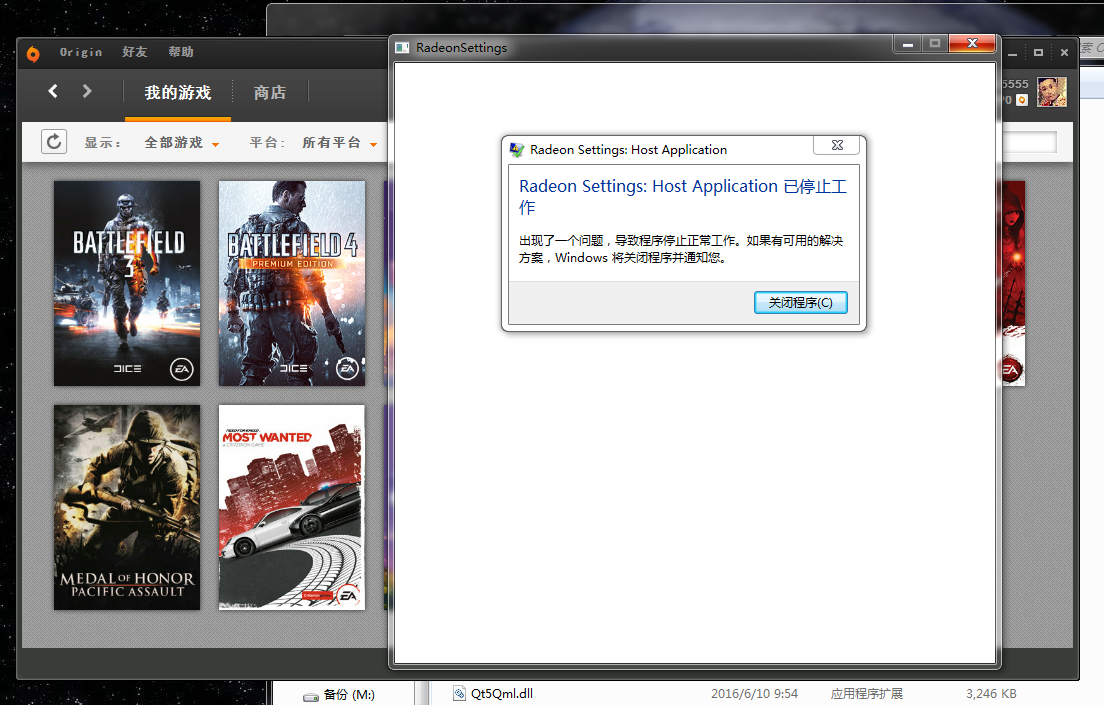Close the Radeon Settings error dialog
The width and height of the screenshot is (1104, 705).
836,145
